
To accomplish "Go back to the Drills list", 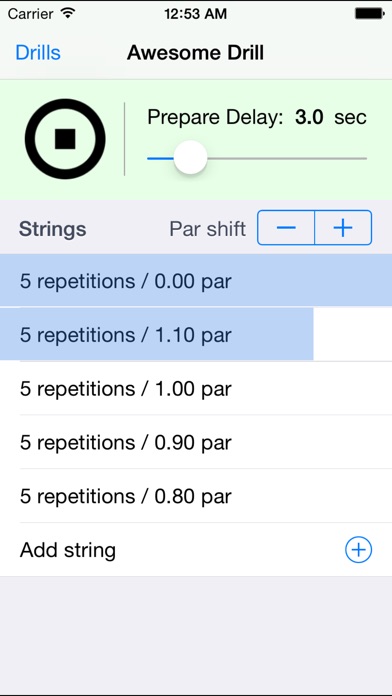I will coord(38,53).
